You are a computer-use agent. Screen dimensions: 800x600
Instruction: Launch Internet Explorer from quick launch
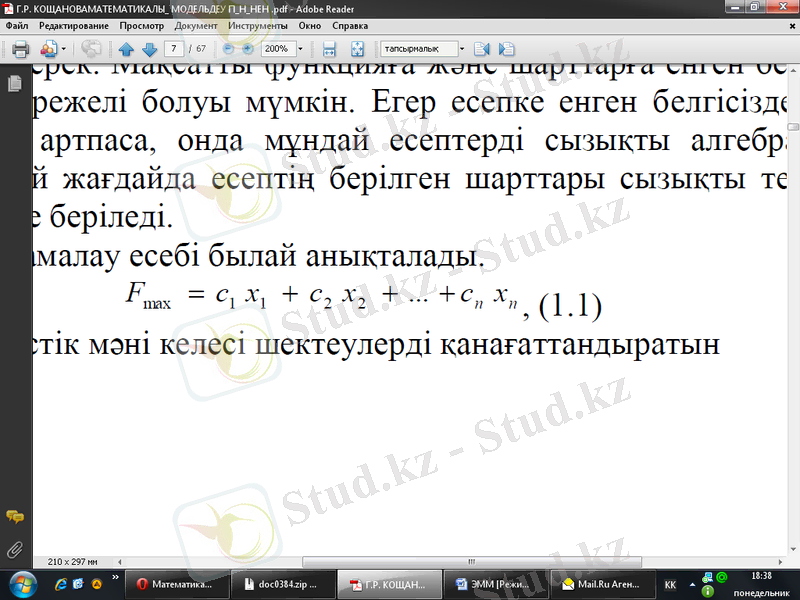60,584
